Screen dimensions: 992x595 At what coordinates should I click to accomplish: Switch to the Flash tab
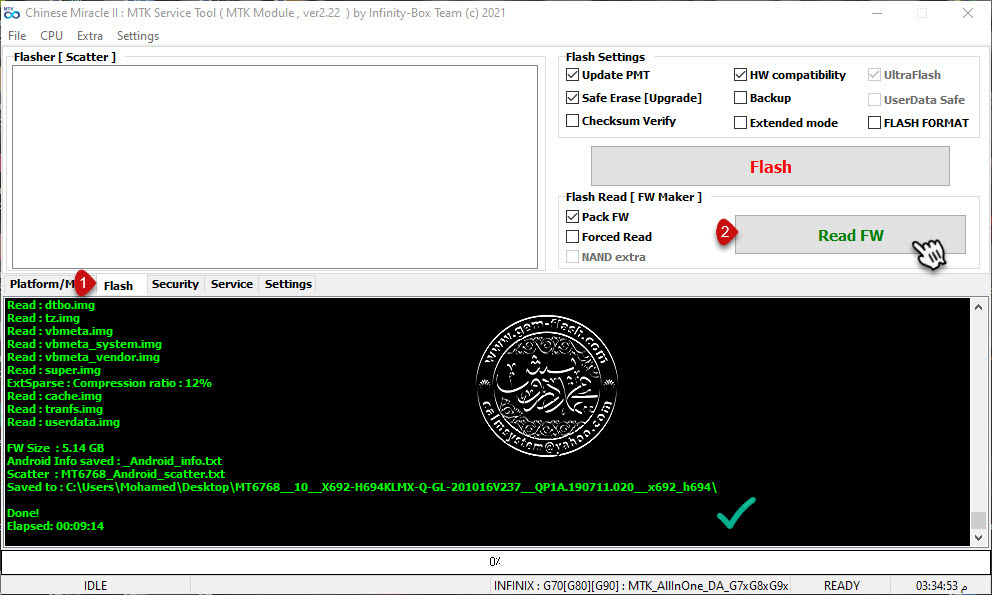click(118, 285)
